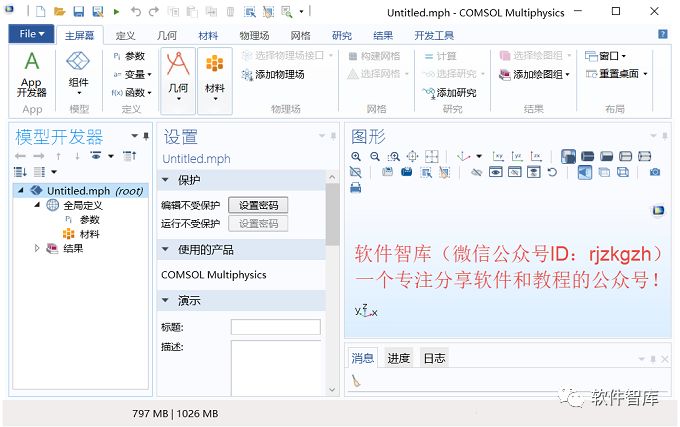Image resolution: width=680 pixels, height=427 pixels.
Task: Switch to the 进度 tab
Action: tap(398, 358)
